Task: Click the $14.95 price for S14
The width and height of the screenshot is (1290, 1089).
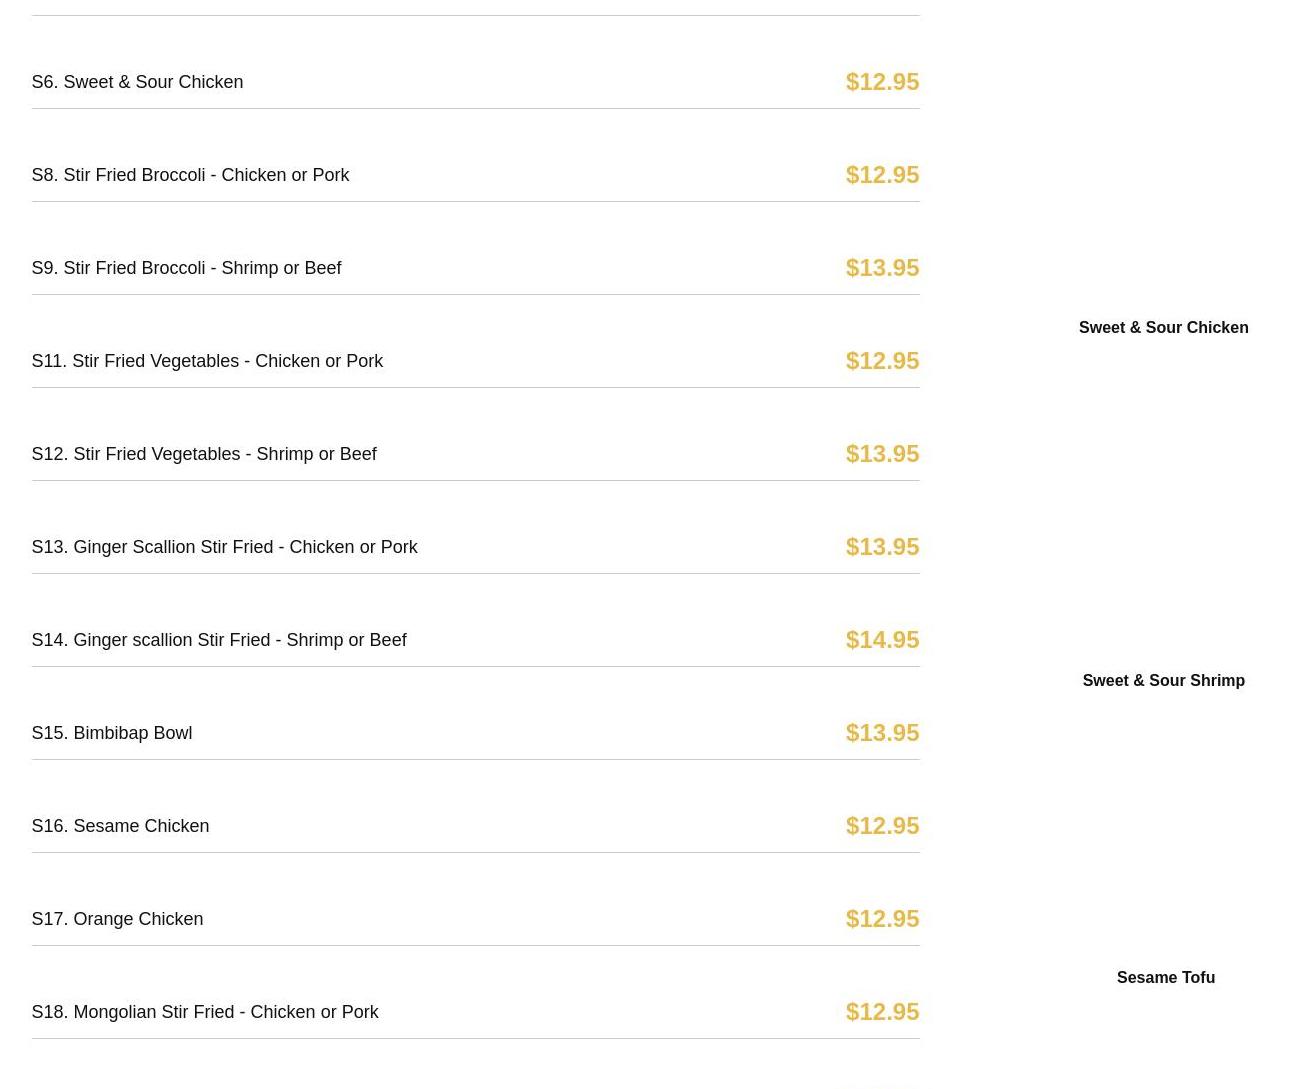Action: coord(881,640)
